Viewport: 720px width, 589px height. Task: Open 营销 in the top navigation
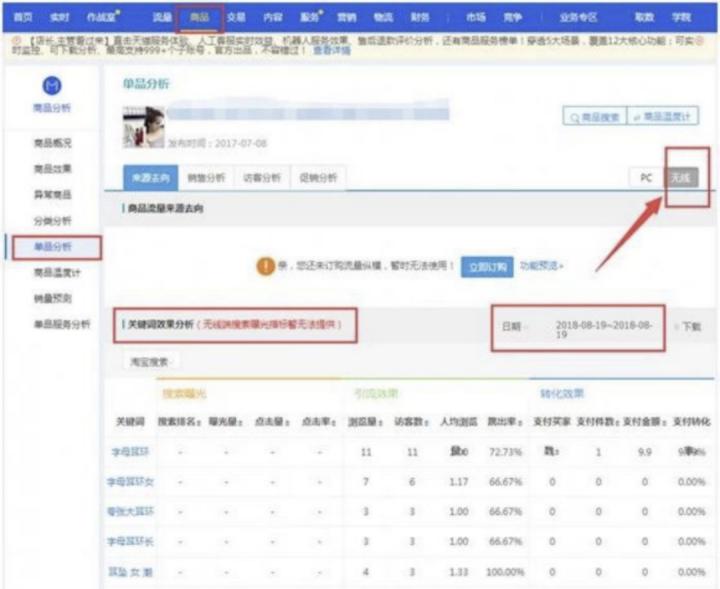[347, 17]
